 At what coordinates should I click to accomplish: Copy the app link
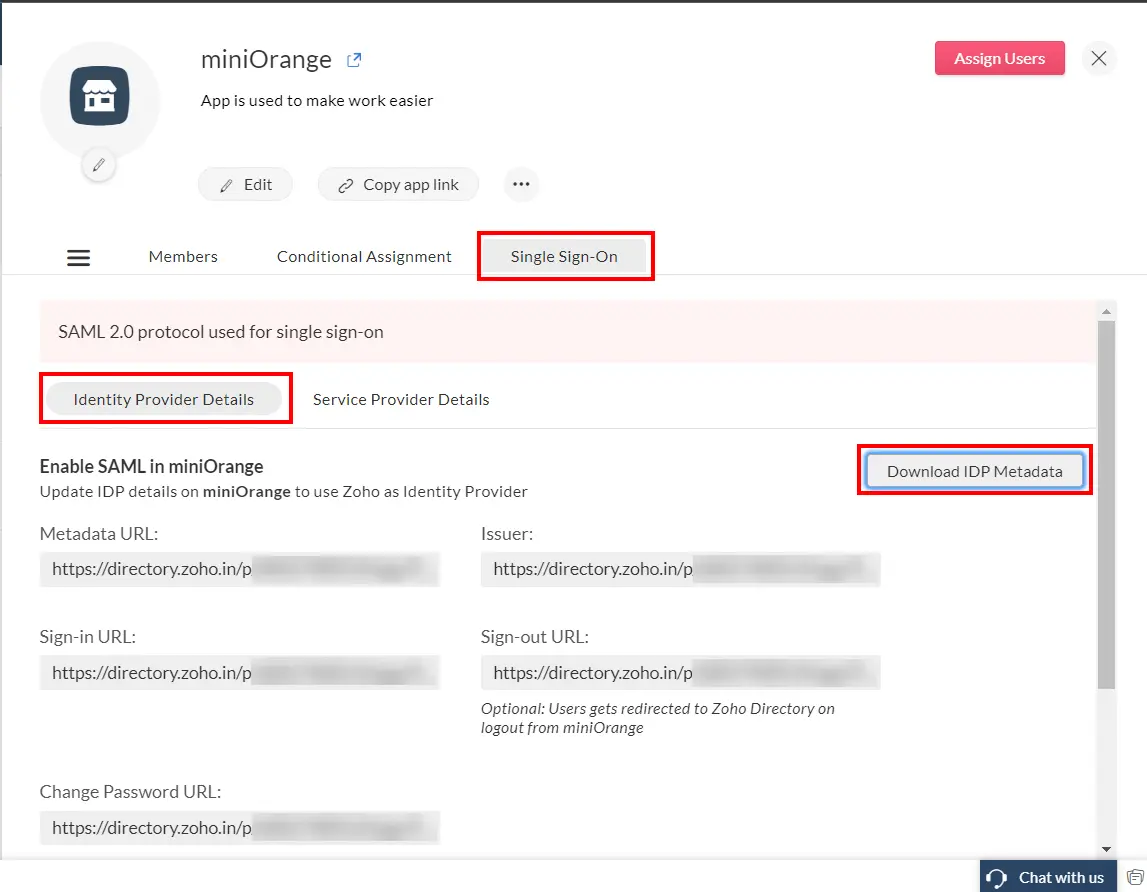pos(398,185)
